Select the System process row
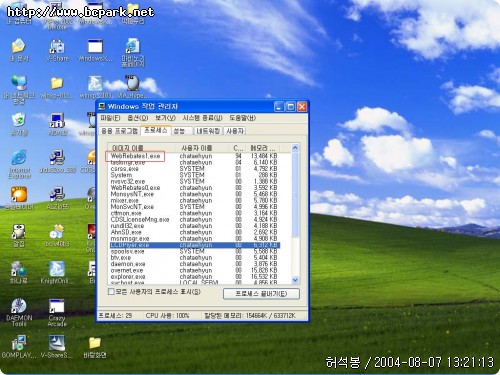The image size is (500, 375). (195, 175)
